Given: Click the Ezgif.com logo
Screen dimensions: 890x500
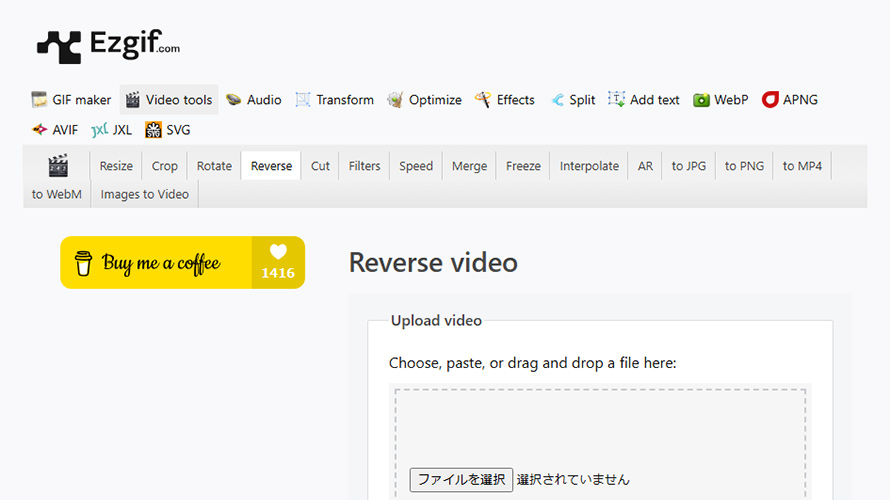Looking at the screenshot, I should 108,47.
